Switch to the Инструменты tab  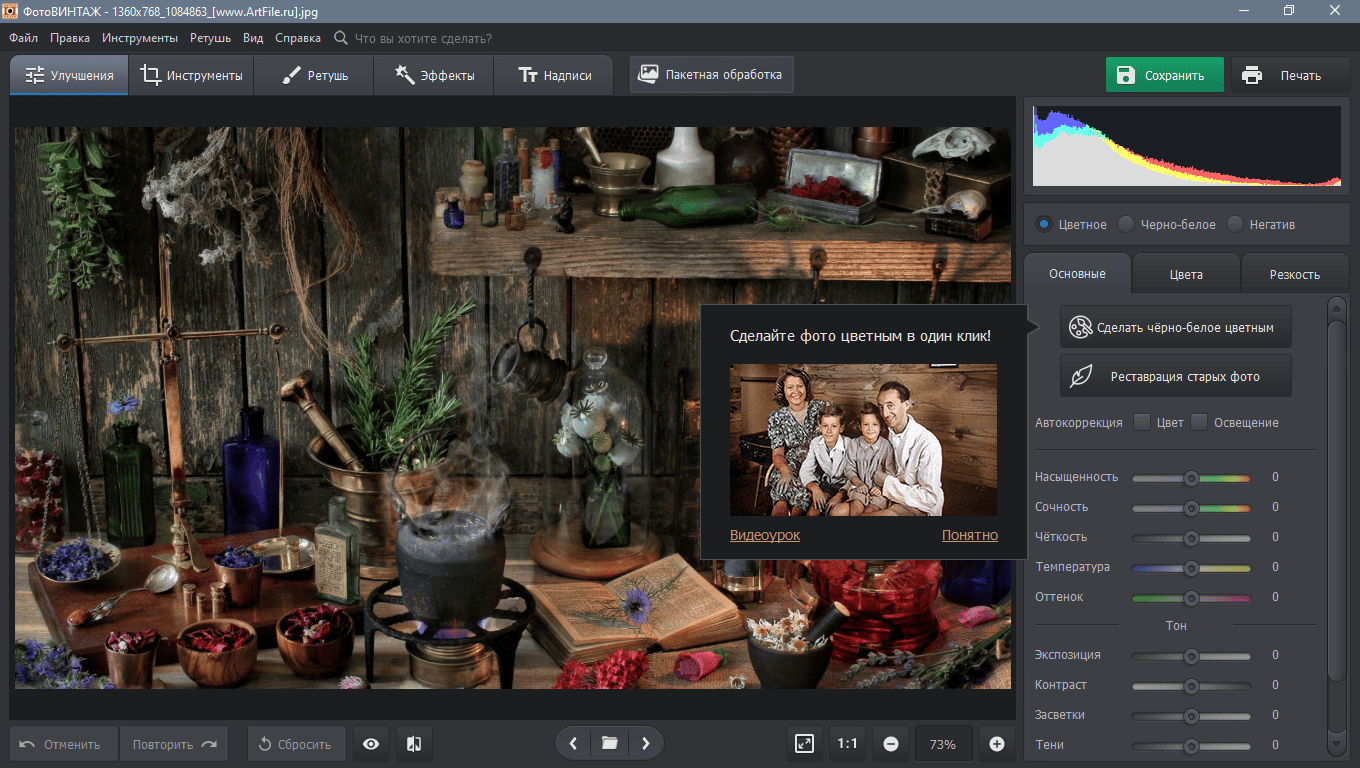[191, 75]
